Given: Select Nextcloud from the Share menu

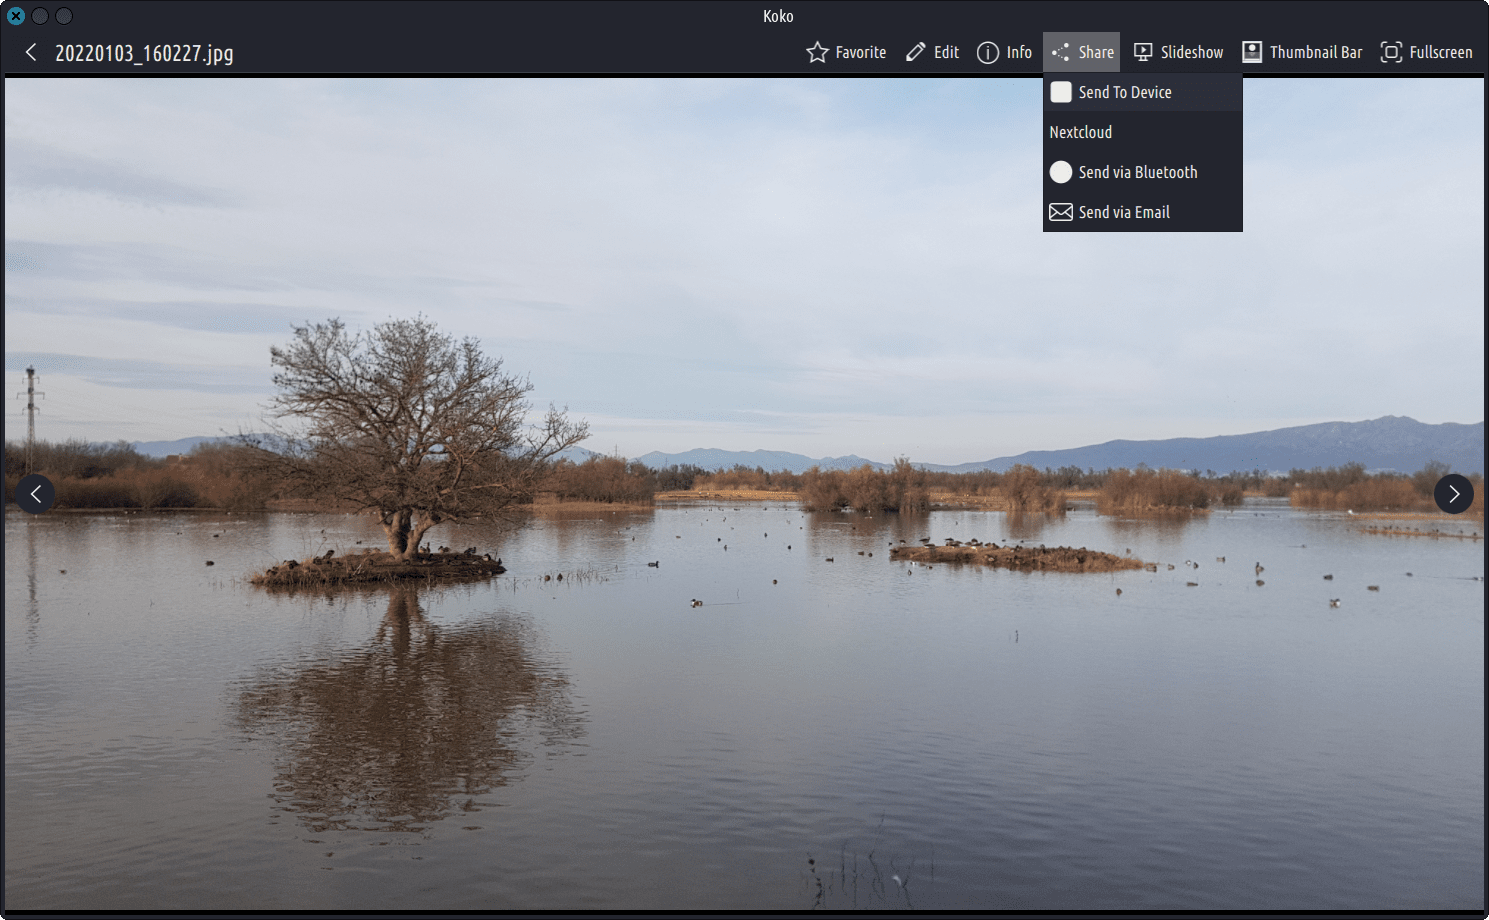Looking at the screenshot, I should pos(1081,132).
